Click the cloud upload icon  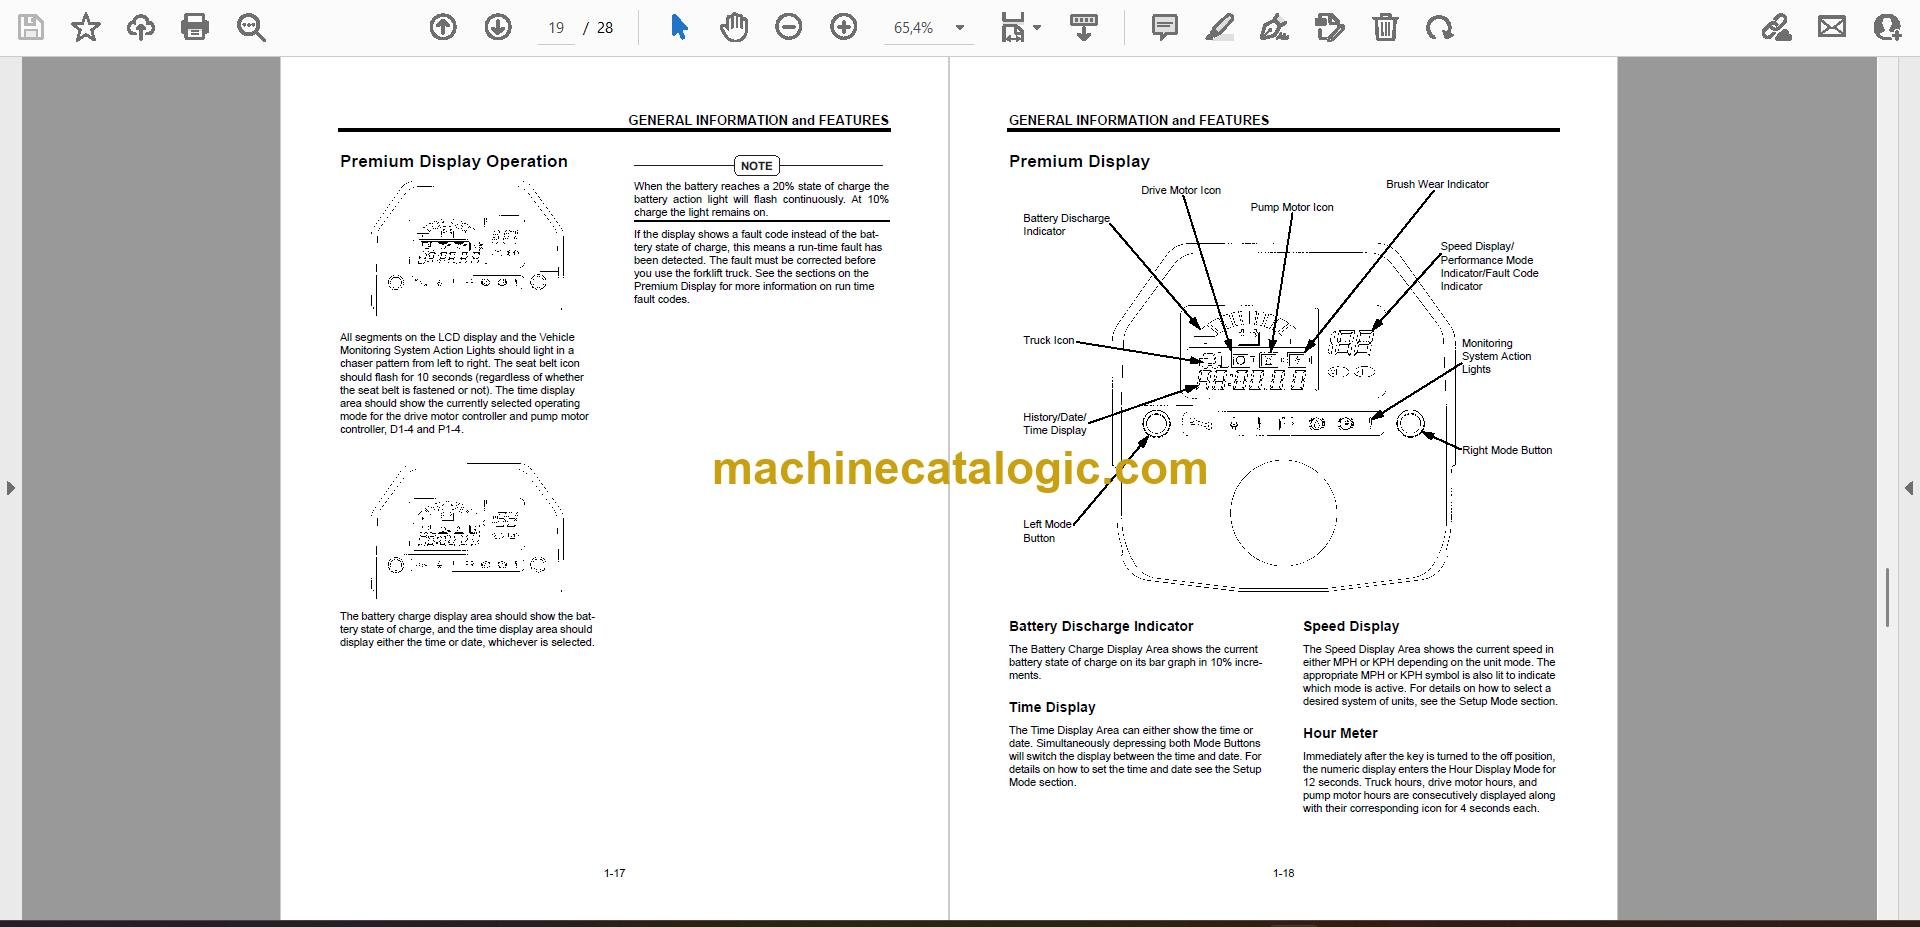[x=140, y=27]
